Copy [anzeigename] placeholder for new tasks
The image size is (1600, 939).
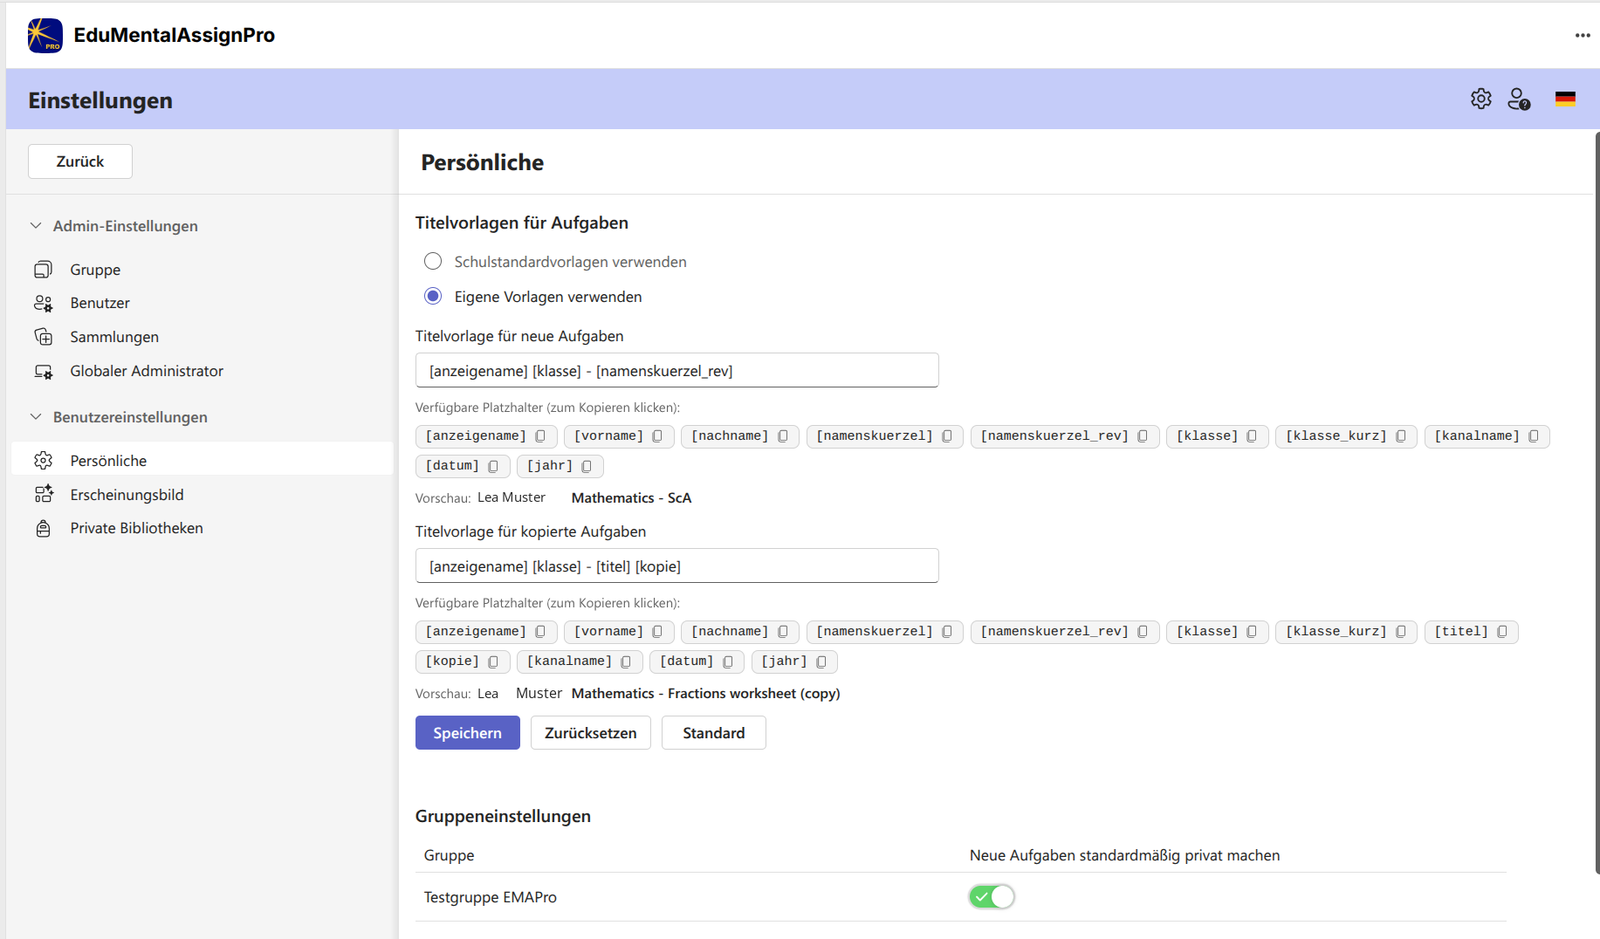click(486, 436)
